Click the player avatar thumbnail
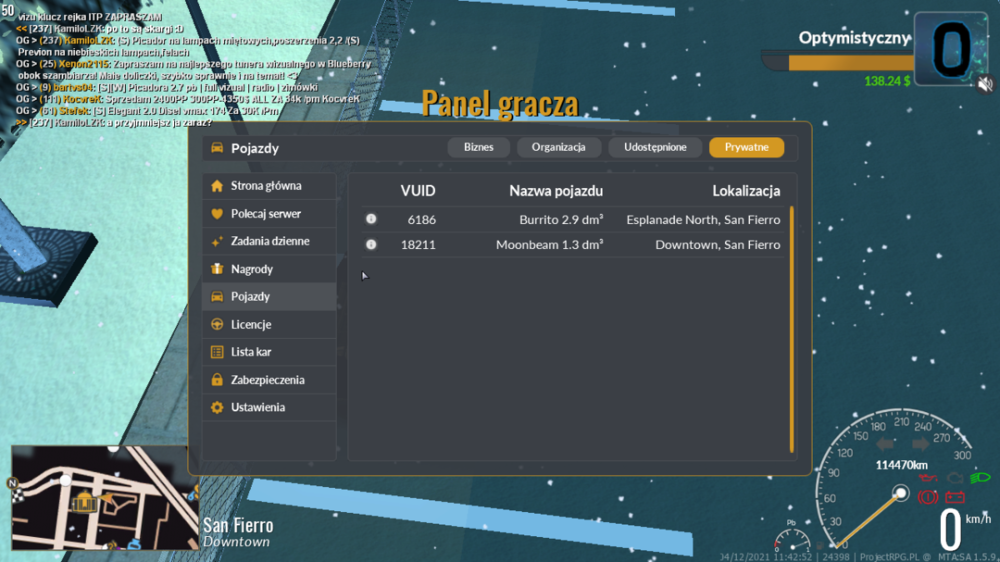Image resolution: width=1000 pixels, height=562 pixels. pos(951,48)
